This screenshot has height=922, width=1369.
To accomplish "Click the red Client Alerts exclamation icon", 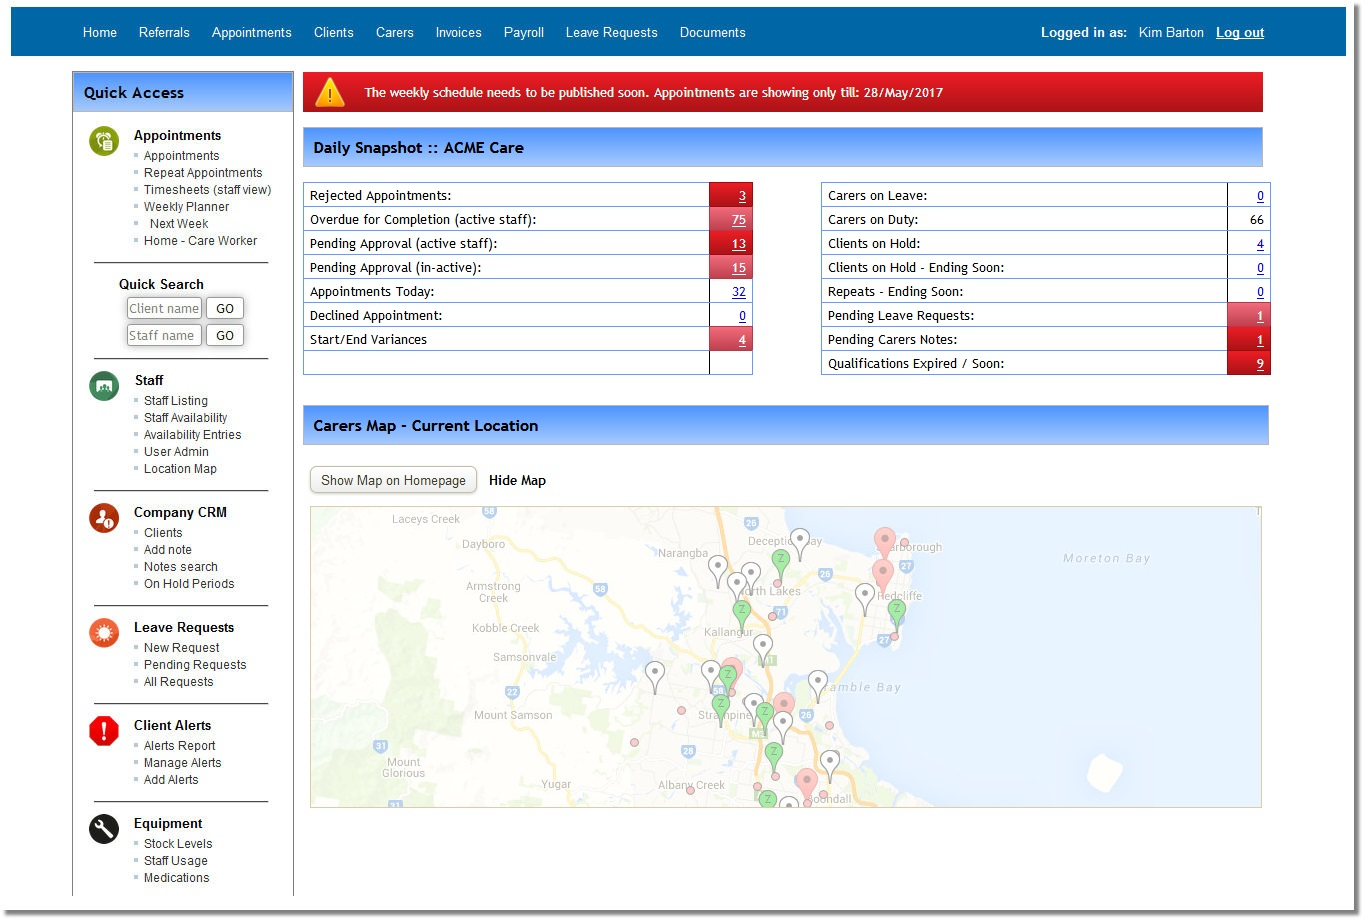I will tap(104, 731).
